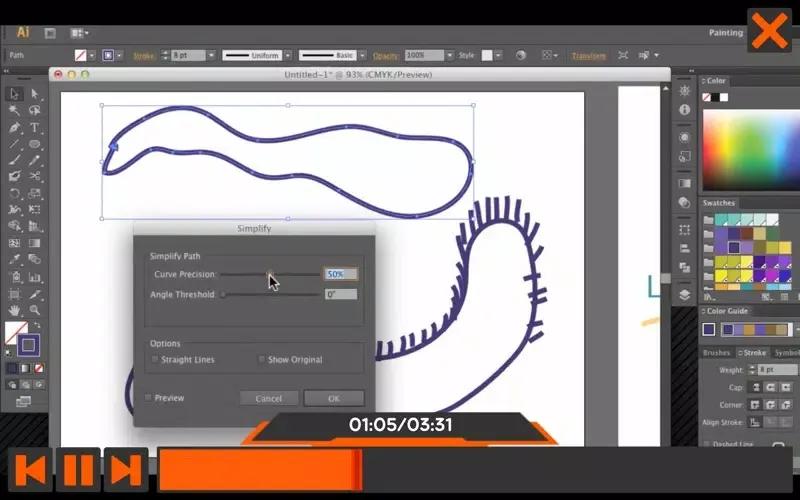Open the Align panel icon
This screenshot has height=500, width=800.
point(685,248)
